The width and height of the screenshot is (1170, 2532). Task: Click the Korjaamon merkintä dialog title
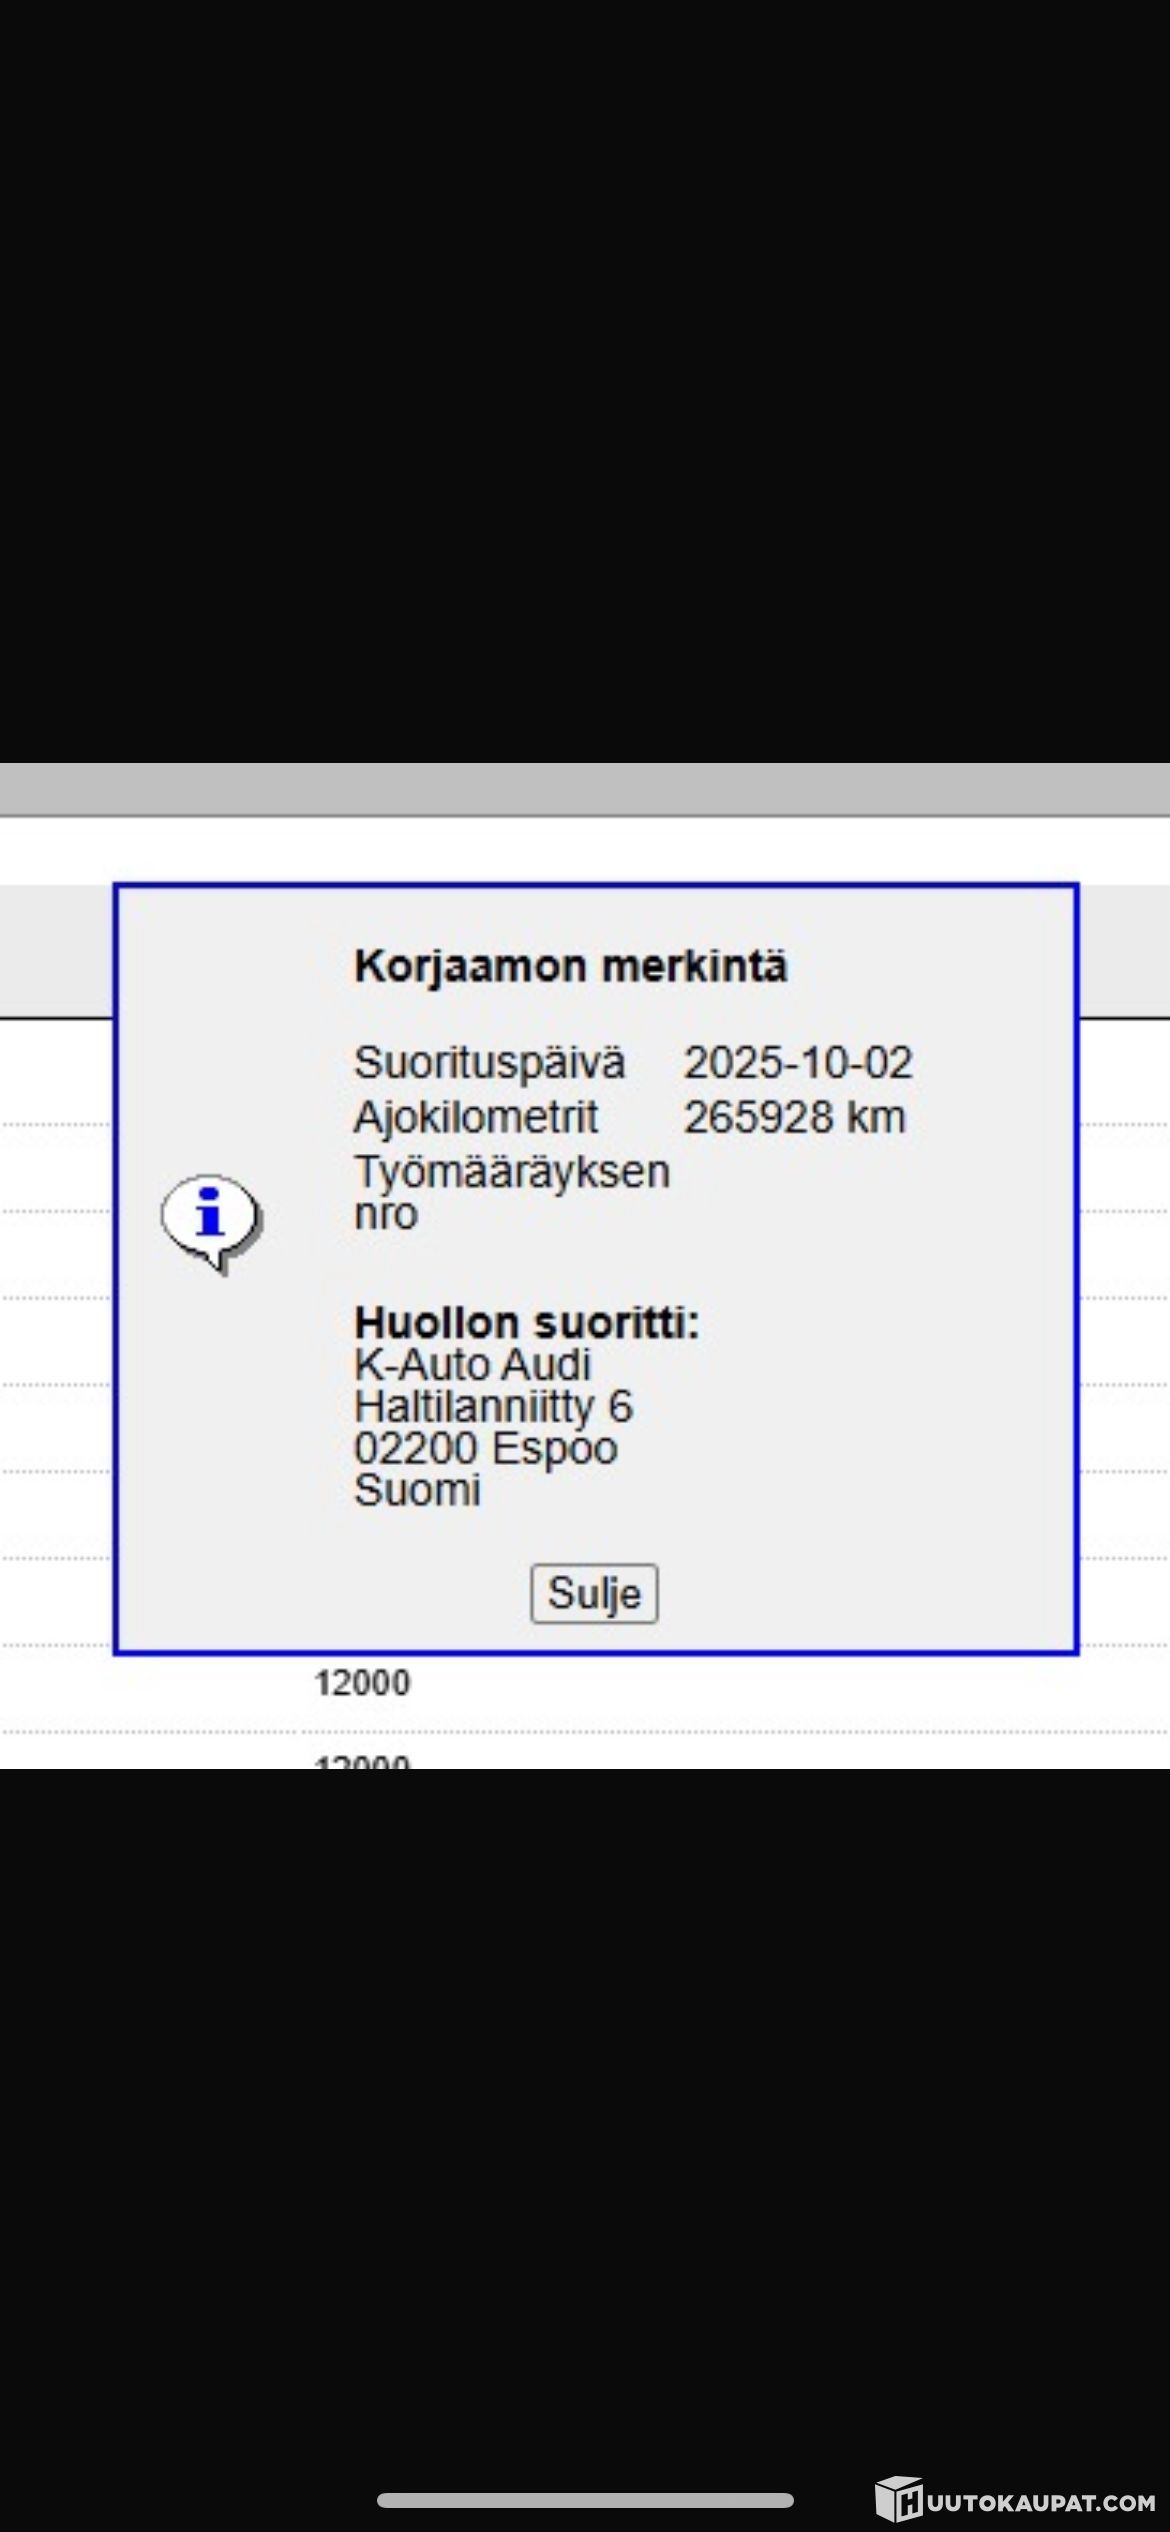click(x=570, y=966)
